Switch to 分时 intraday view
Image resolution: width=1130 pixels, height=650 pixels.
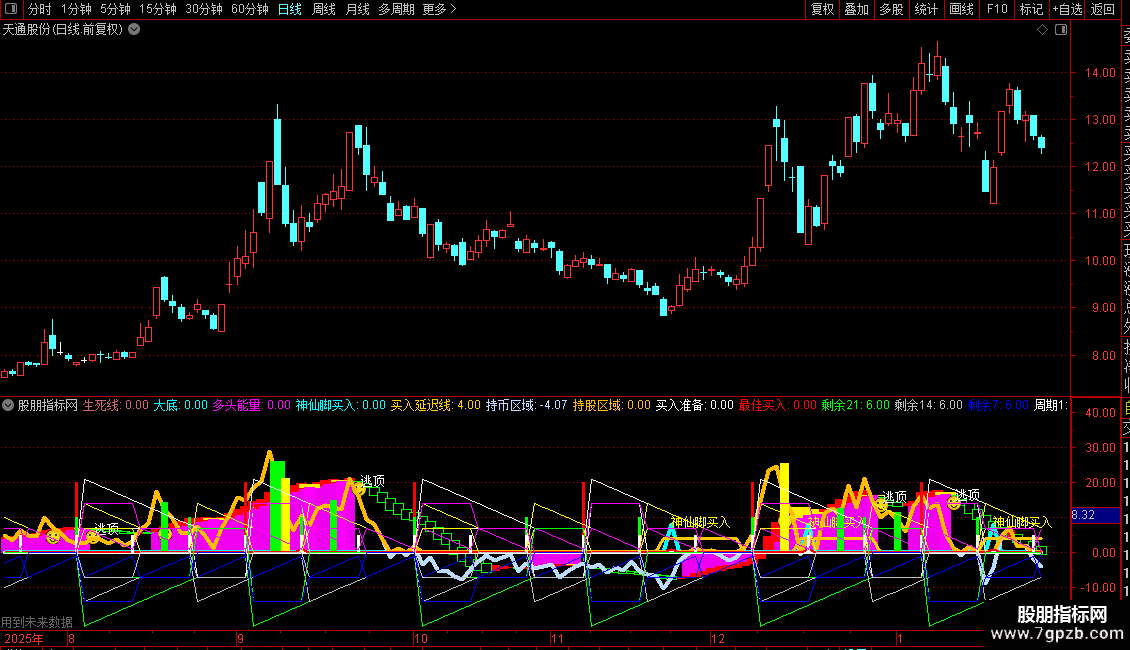click(40, 9)
